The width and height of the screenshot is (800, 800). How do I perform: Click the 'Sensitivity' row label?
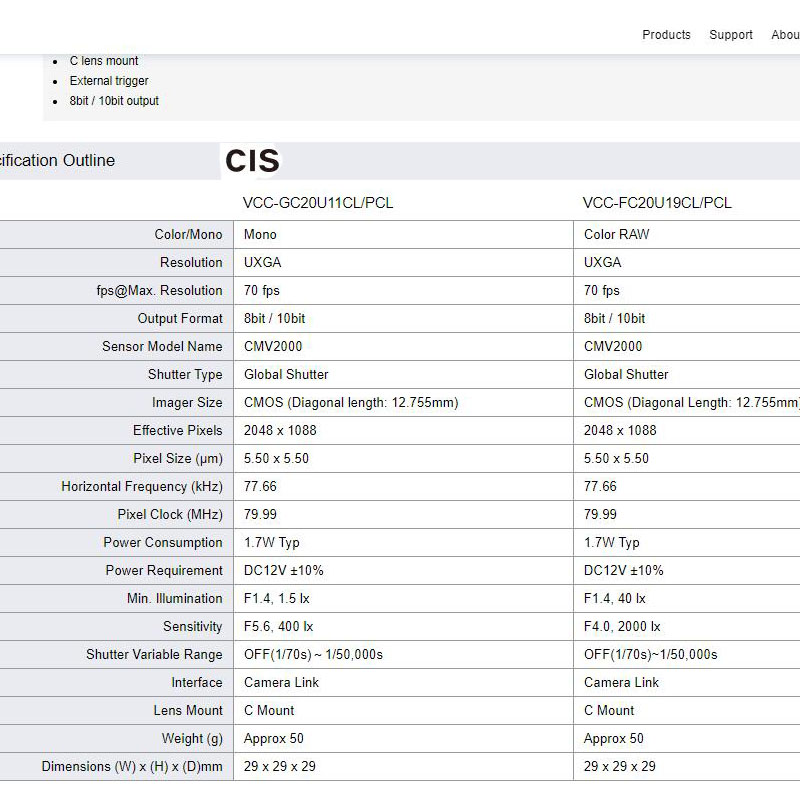point(192,627)
